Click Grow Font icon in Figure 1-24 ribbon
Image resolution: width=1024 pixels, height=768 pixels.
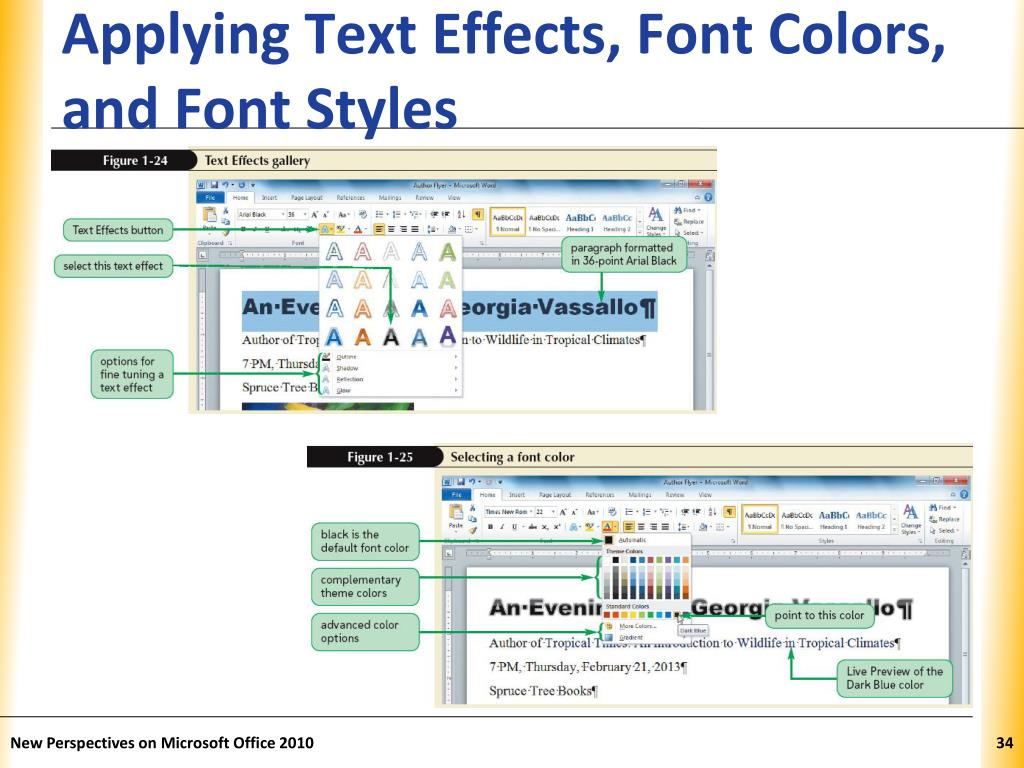[x=314, y=215]
